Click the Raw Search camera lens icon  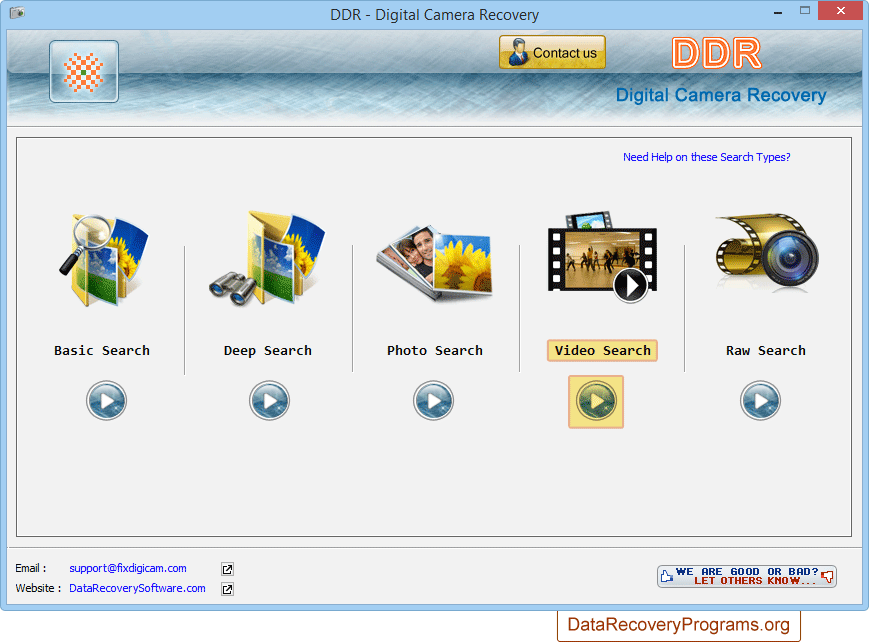(767, 251)
